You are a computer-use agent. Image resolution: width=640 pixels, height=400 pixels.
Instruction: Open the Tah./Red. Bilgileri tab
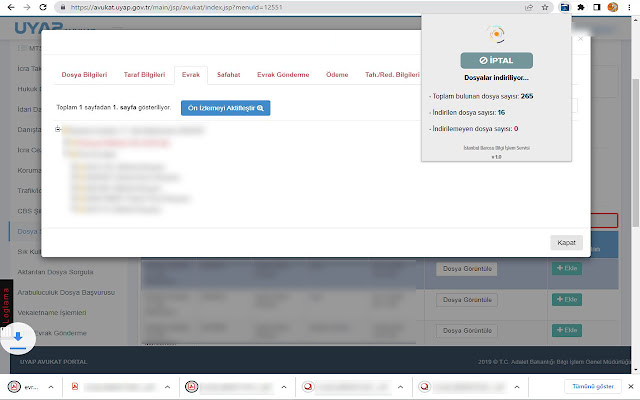392,75
